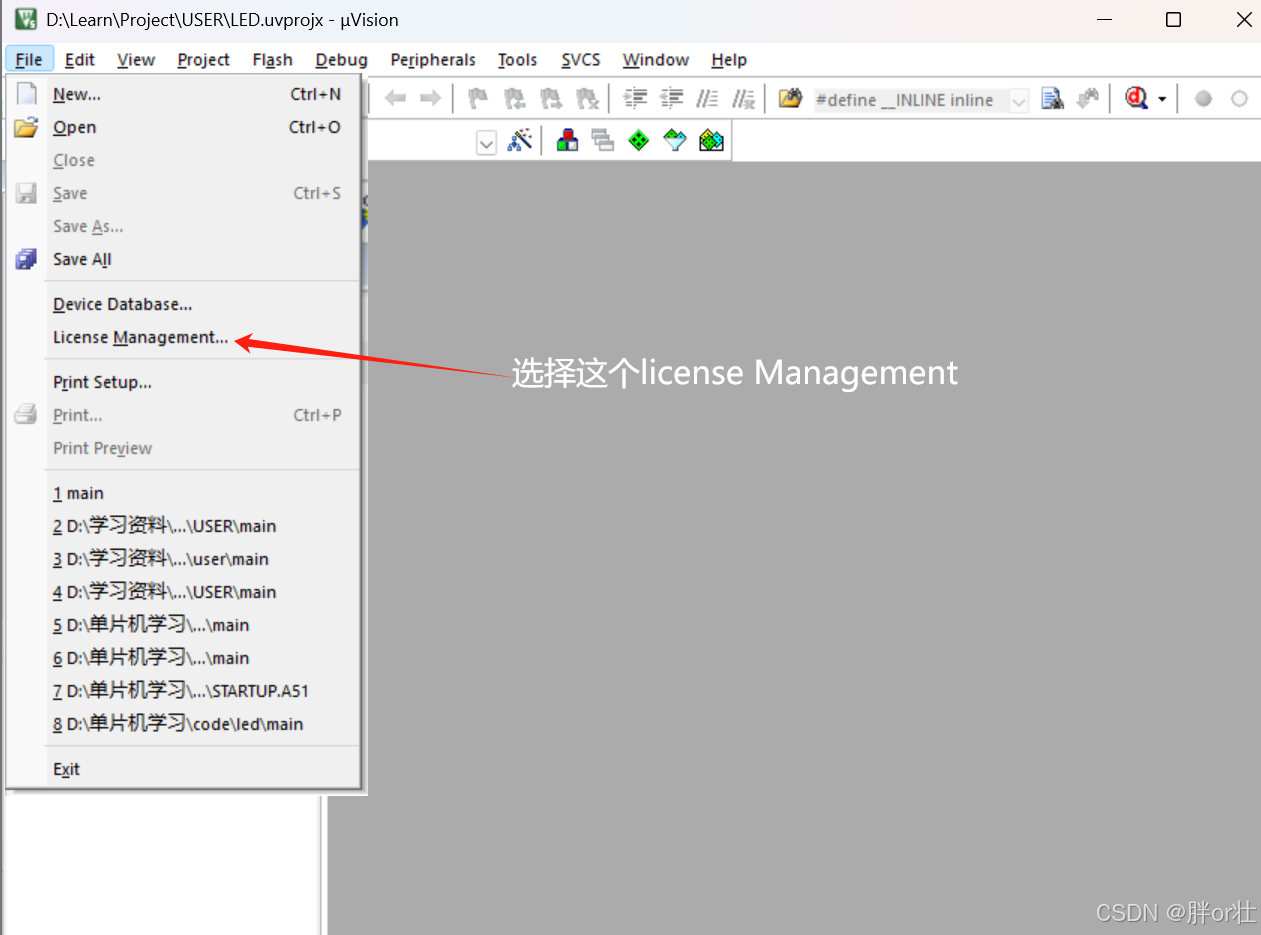Click the indent selection icon
Viewport: 1261px width, 935px height.
point(636,98)
